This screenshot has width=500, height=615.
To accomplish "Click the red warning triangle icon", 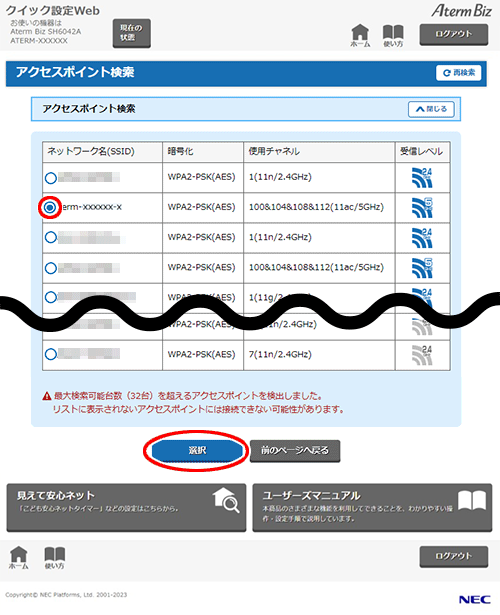I will pyautogui.click(x=47, y=396).
